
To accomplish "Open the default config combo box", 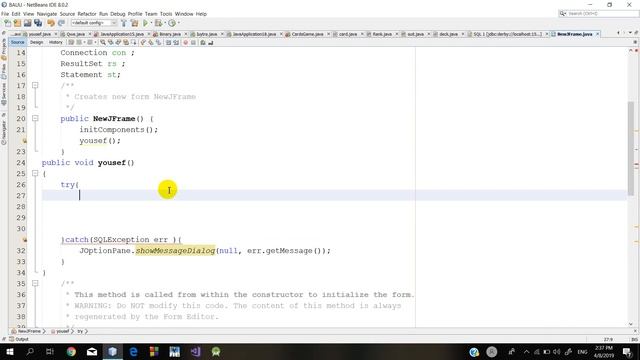I will [94, 23].
